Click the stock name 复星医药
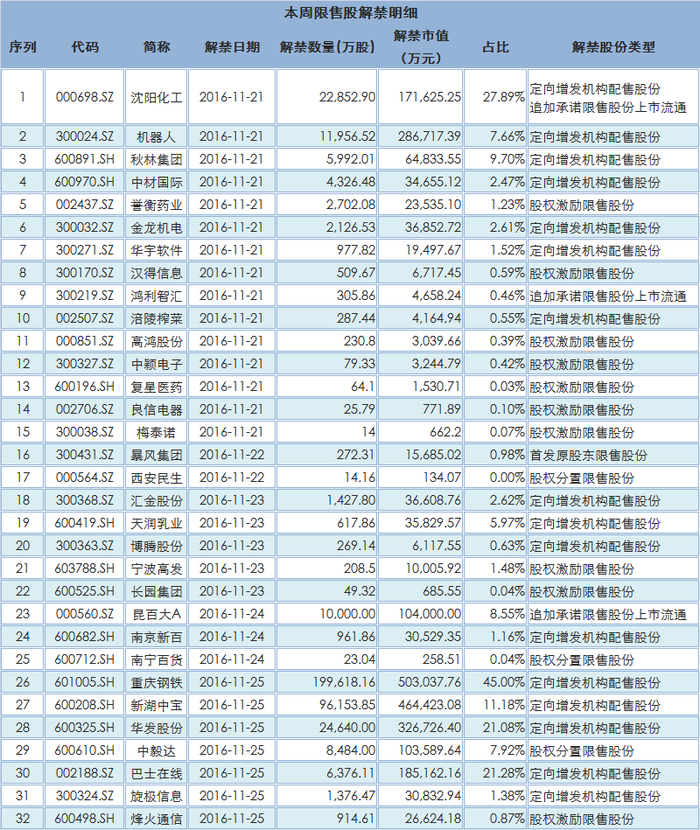The image size is (700, 830). coord(157,387)
